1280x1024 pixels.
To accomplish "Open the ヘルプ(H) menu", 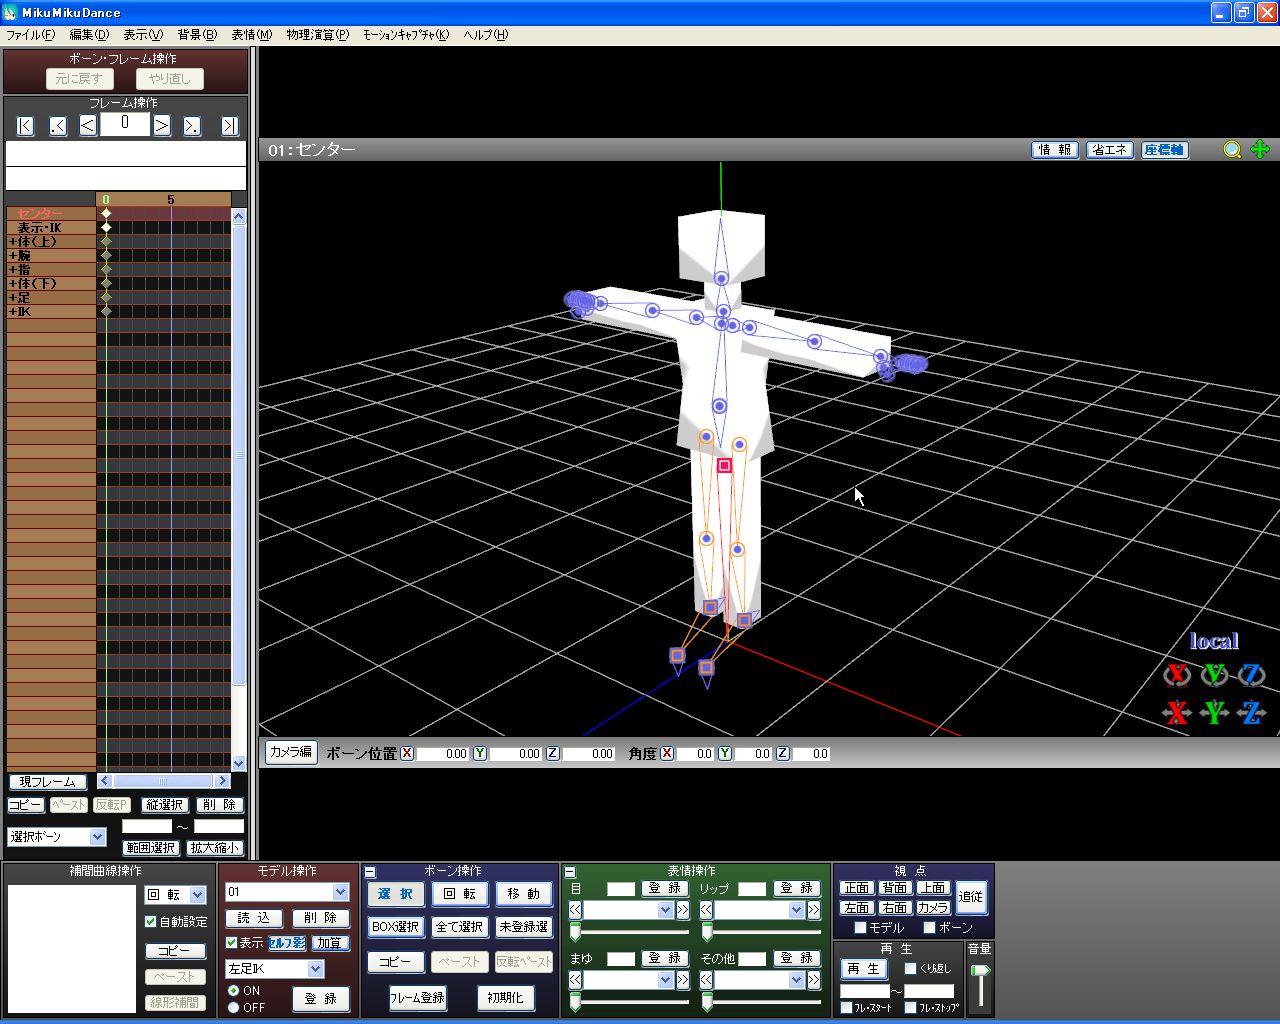I will [486, 35].
